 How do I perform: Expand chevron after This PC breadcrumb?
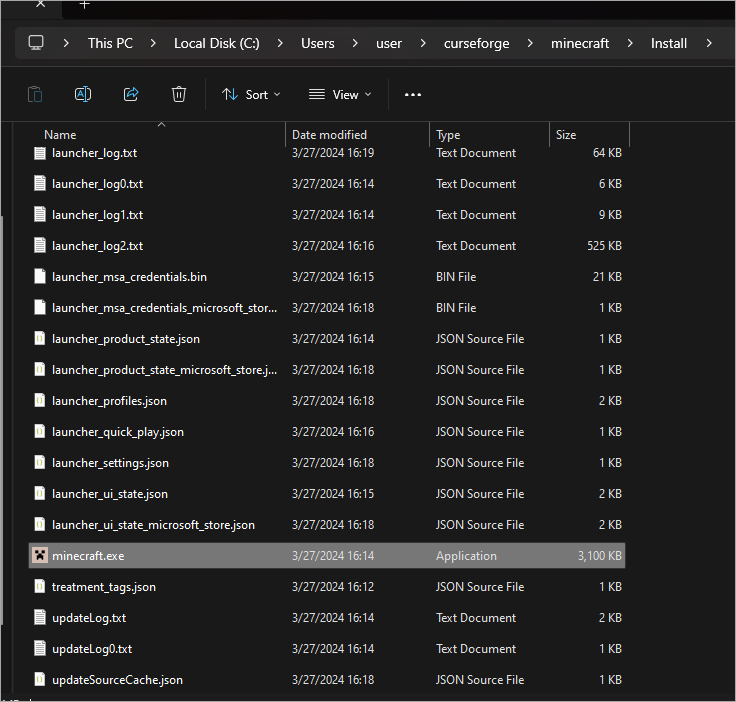153,43
